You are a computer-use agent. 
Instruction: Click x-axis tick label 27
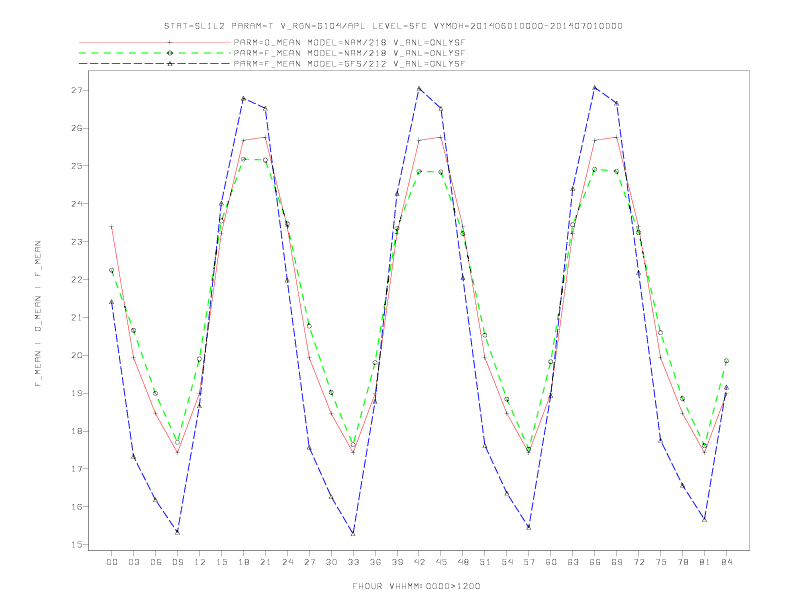[309, 562]
